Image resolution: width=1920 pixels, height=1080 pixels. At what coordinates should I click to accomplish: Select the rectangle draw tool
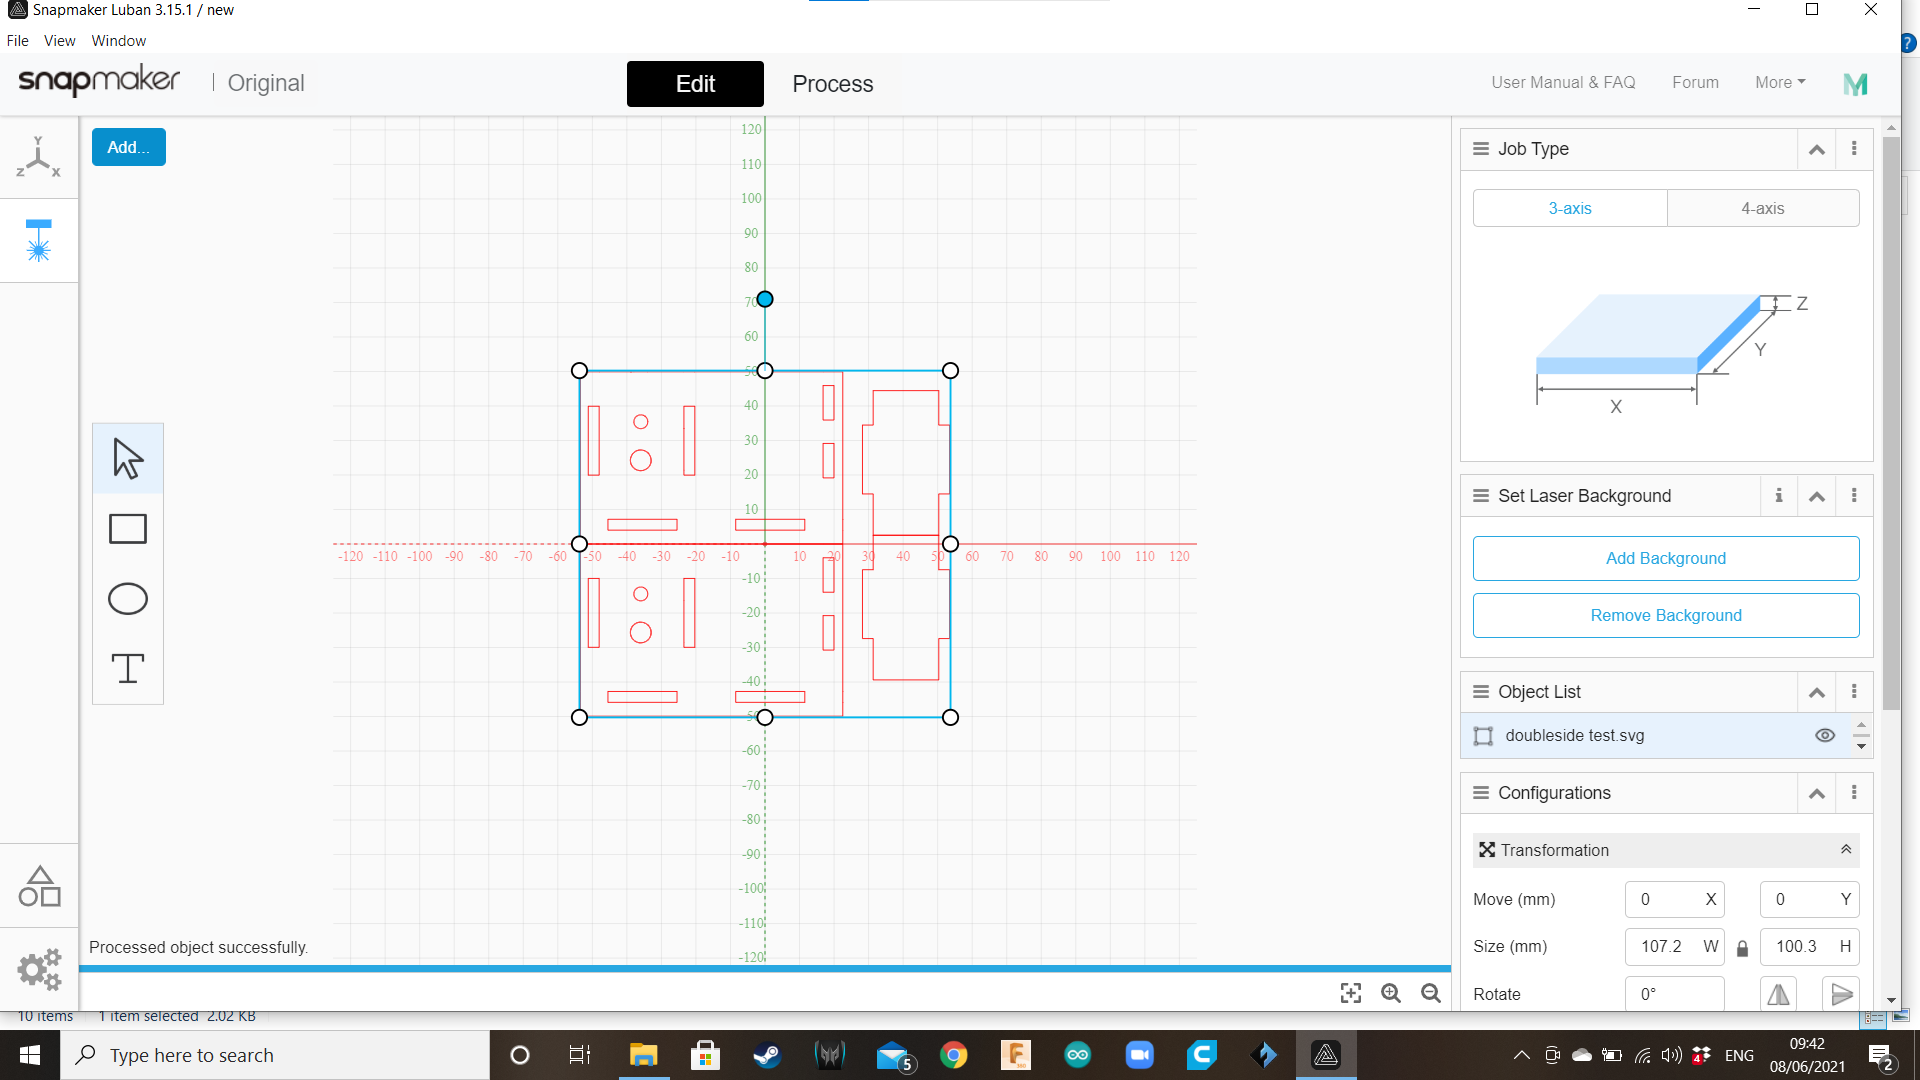[127, 527]
